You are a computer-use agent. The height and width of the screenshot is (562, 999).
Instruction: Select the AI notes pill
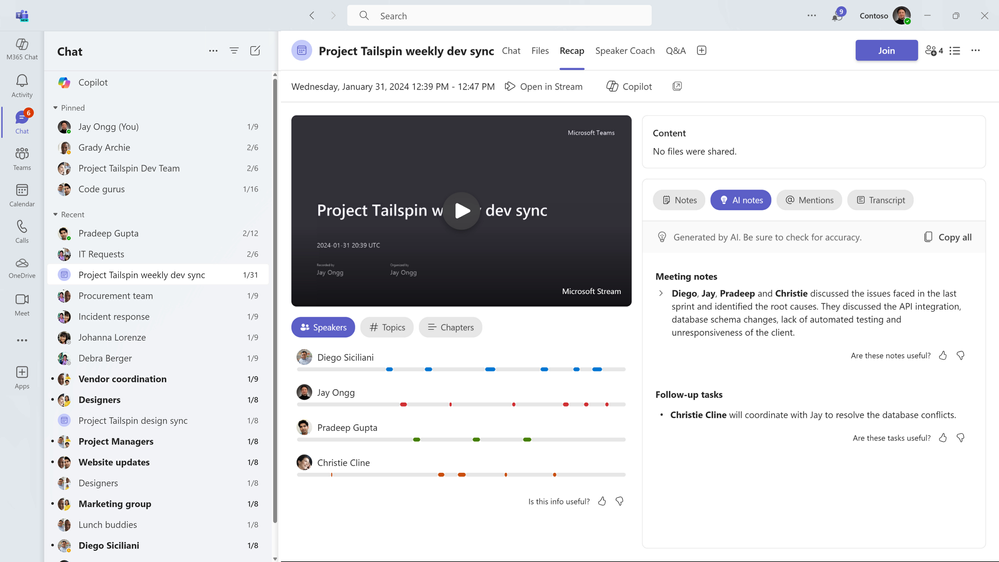(x=741, y=200)
